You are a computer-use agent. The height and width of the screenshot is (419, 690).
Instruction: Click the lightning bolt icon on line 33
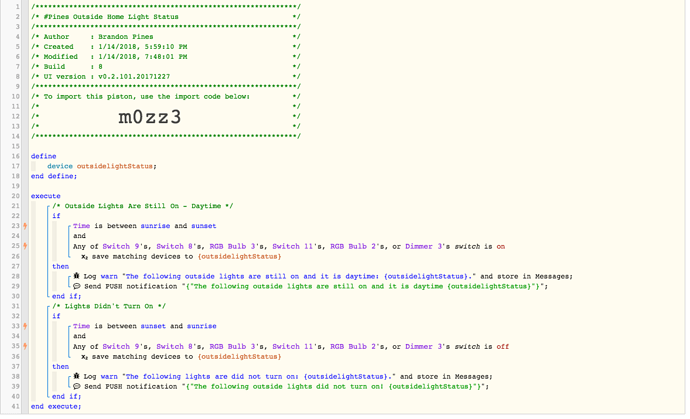coord(26,326)
